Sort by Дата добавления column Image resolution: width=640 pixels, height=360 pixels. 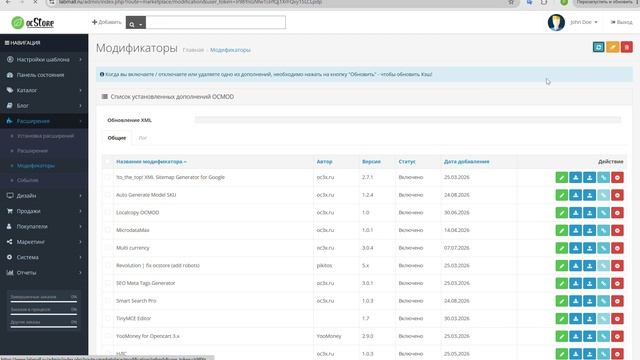[x=467, y=162]
